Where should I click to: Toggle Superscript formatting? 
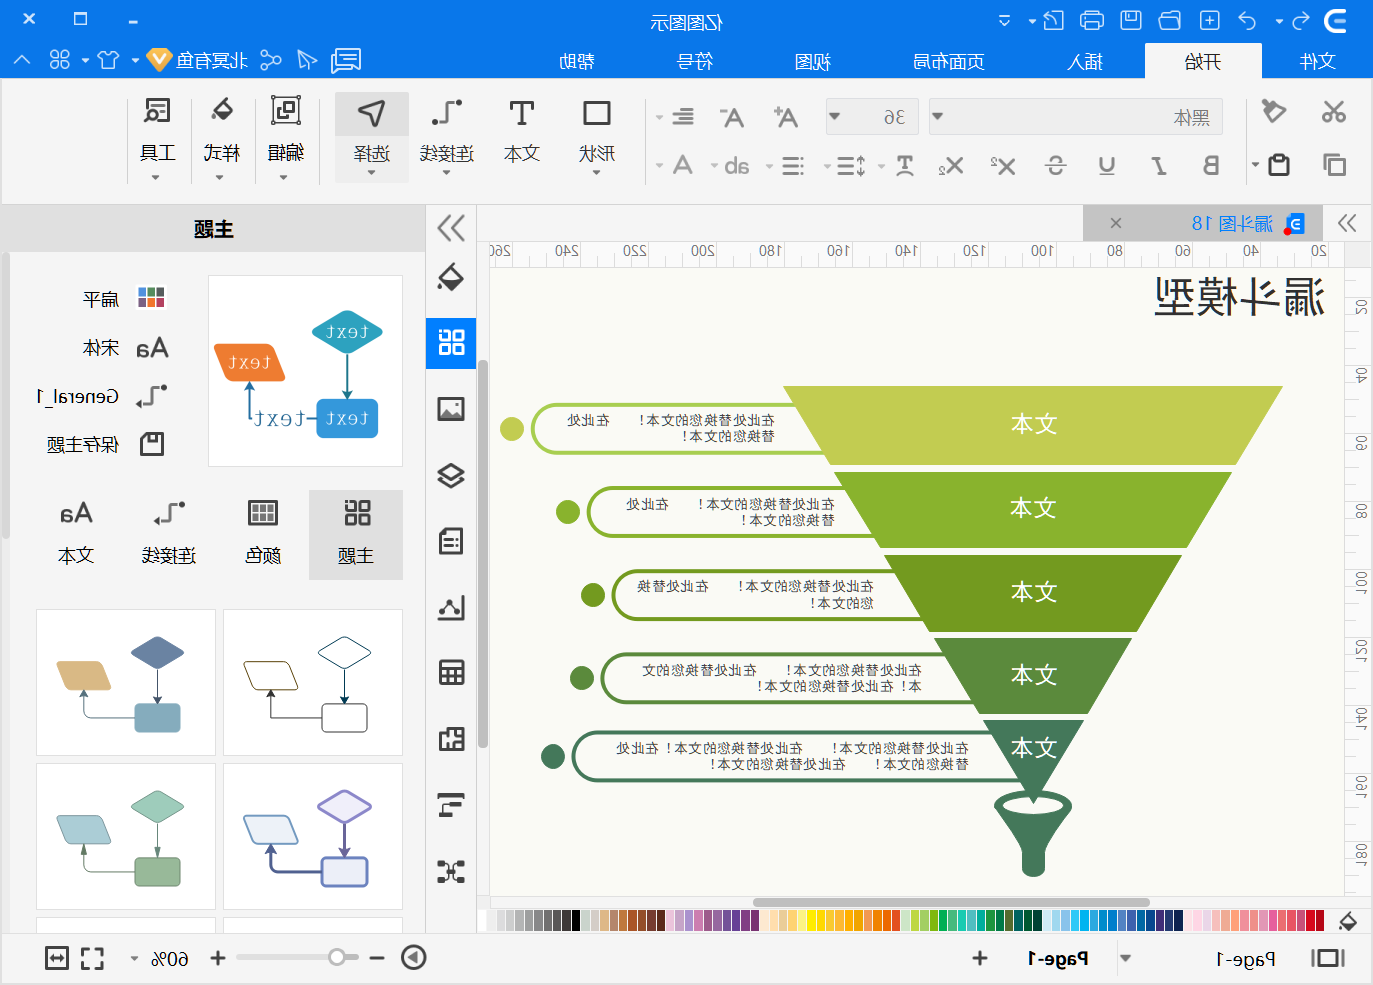tap(1002, 165)
